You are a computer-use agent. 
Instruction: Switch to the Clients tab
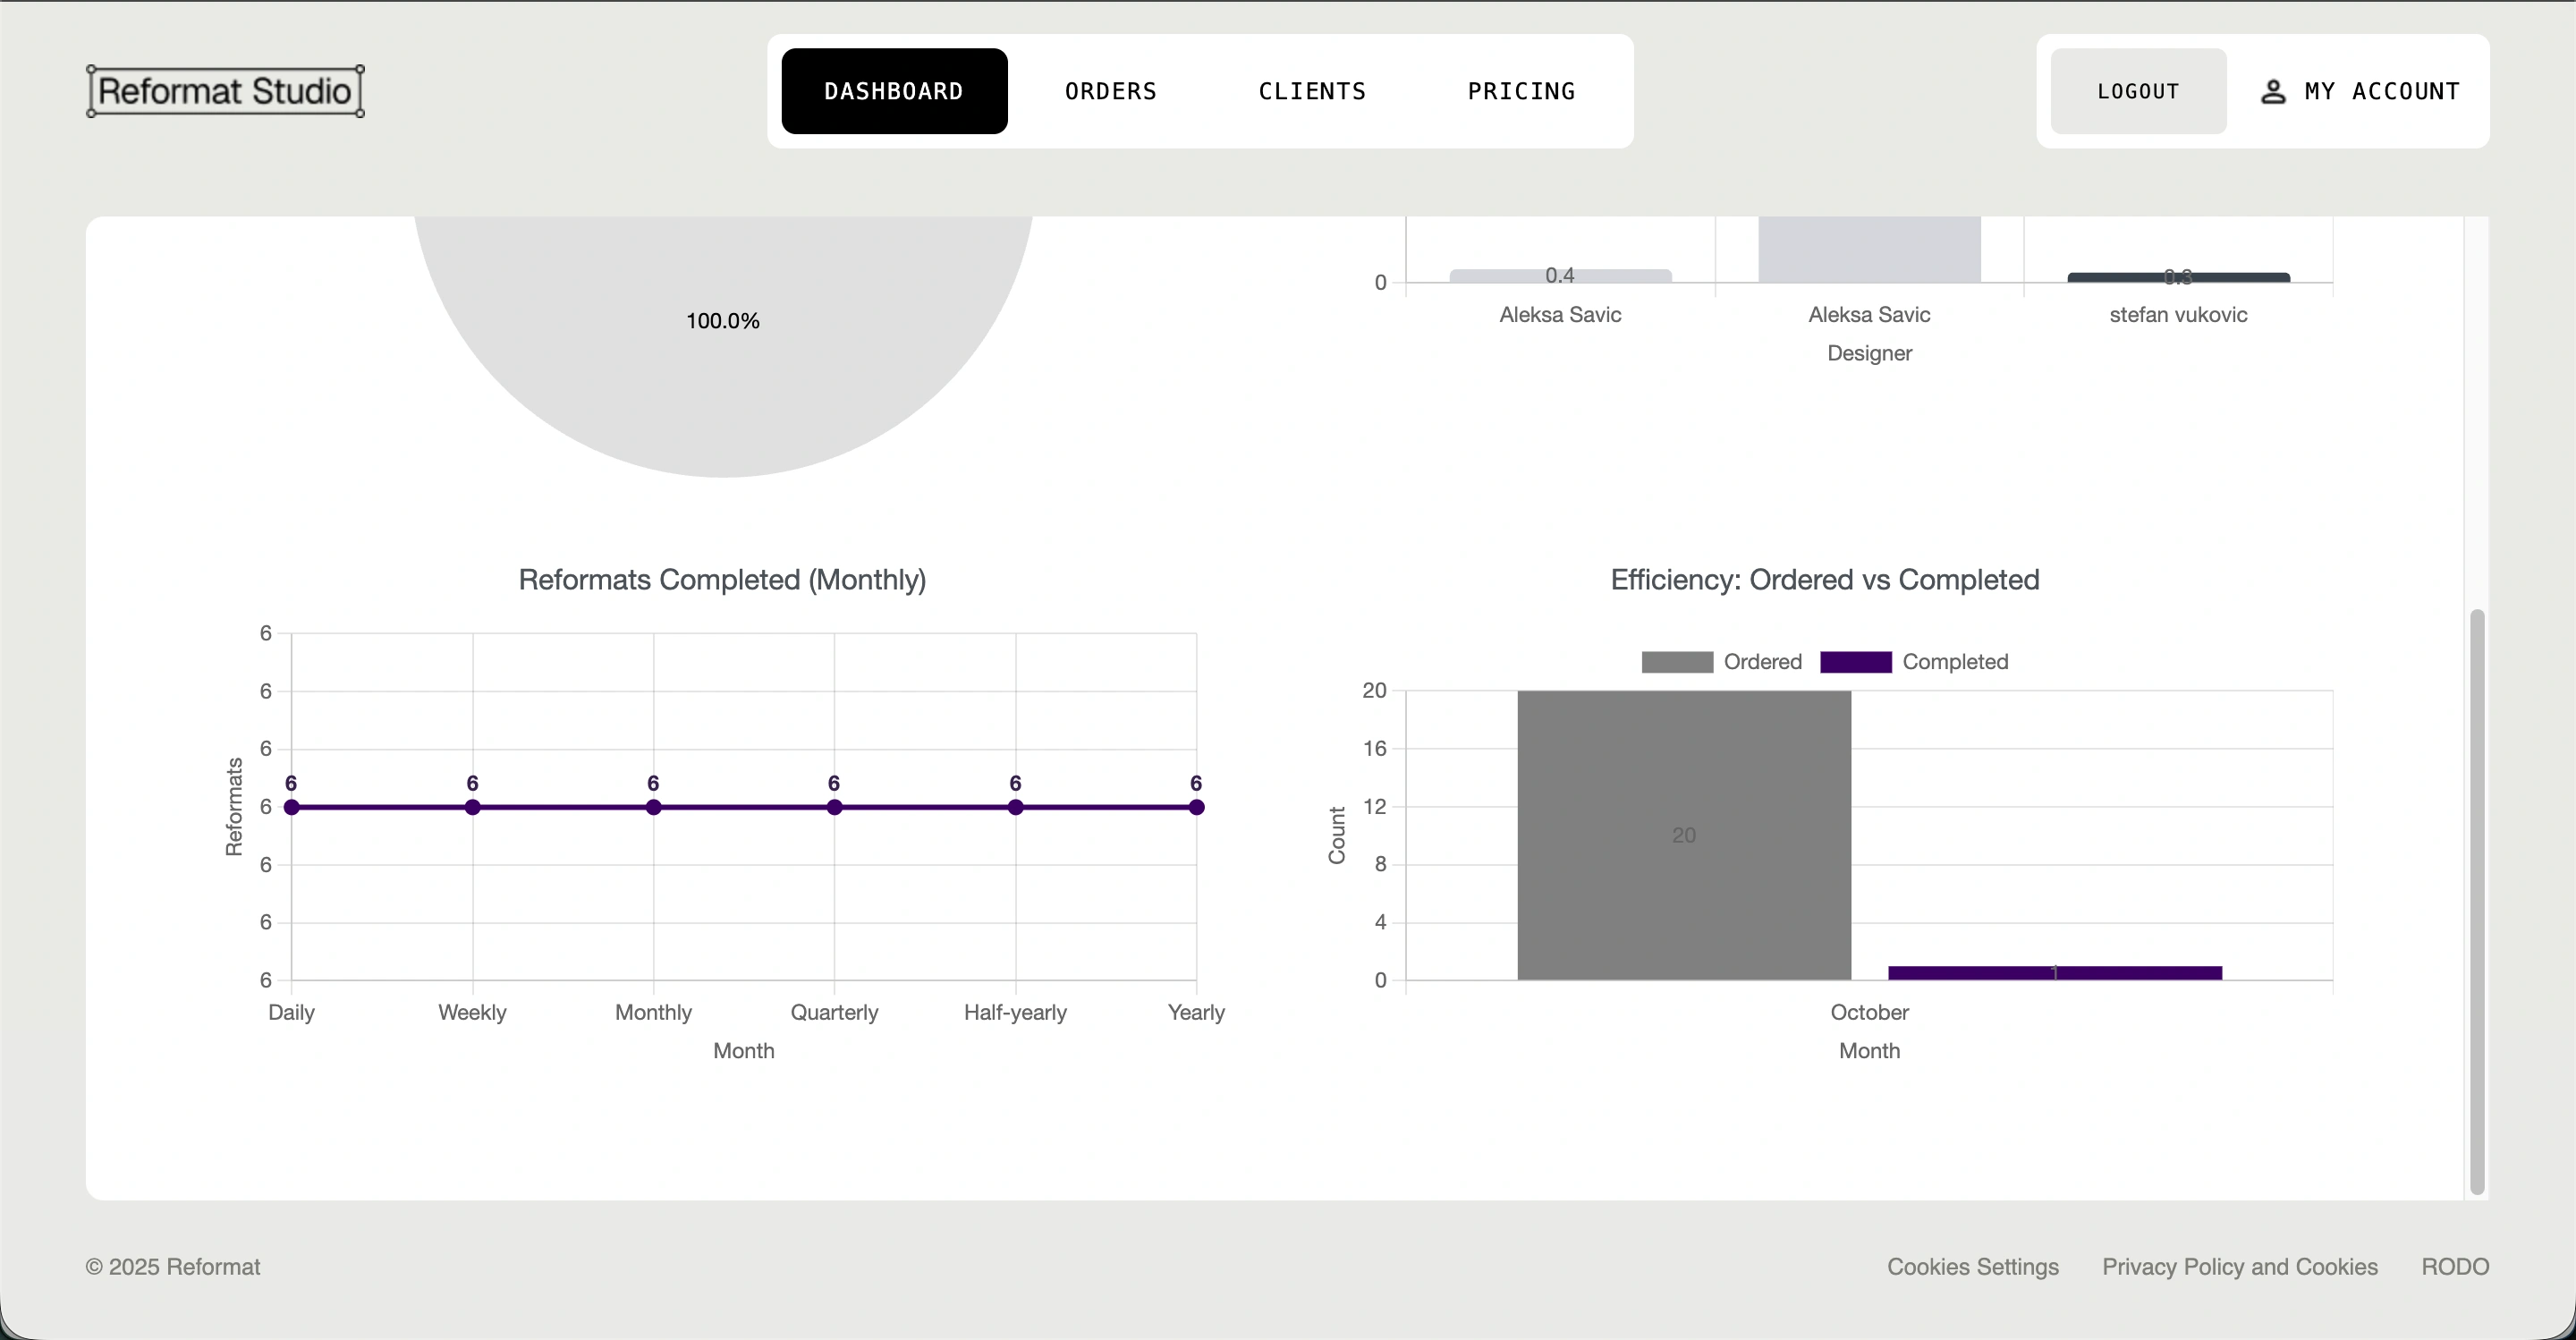click(1311, 91)
